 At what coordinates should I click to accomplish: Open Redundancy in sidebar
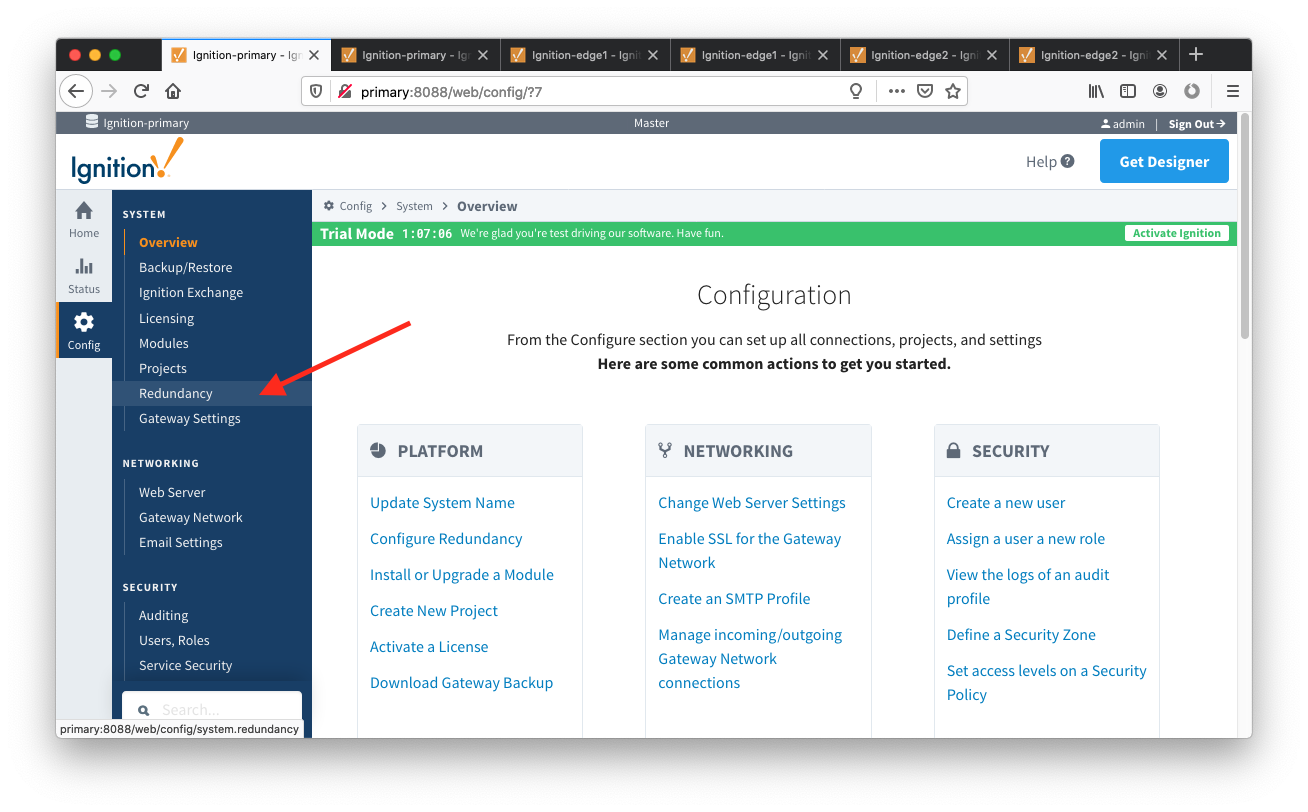[x=175, y=393]
